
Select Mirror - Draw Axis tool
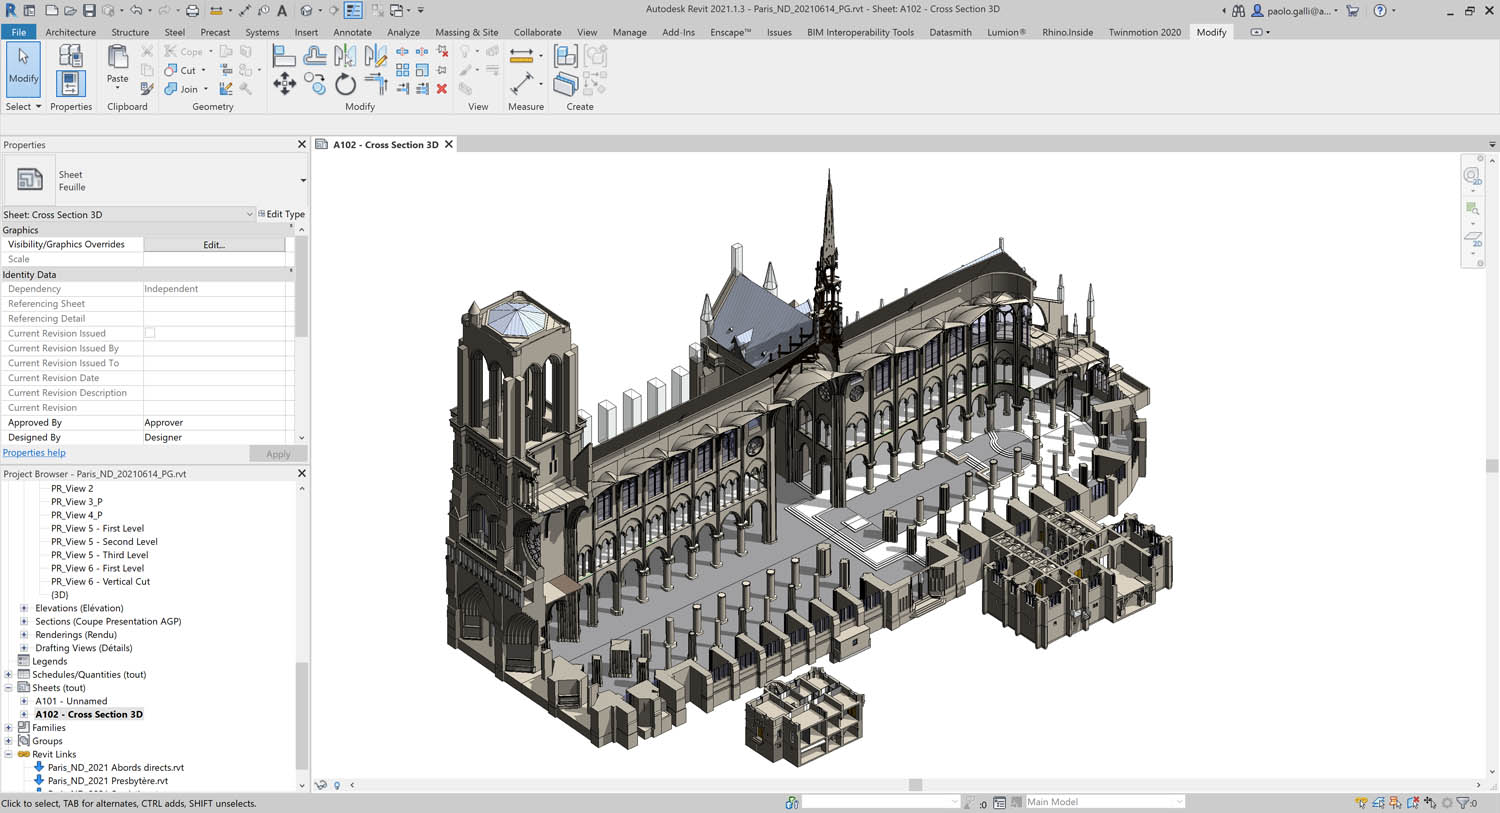(376, 56)
